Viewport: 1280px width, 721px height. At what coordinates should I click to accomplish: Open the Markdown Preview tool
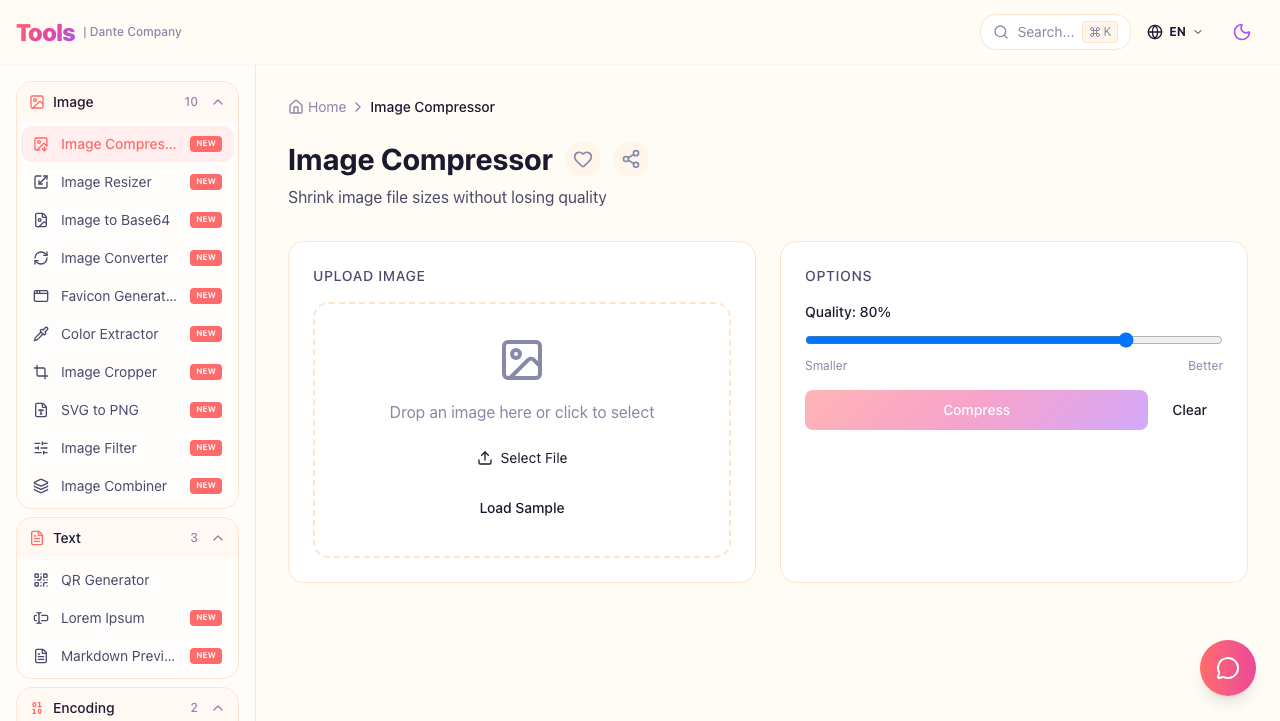point(117,656)
